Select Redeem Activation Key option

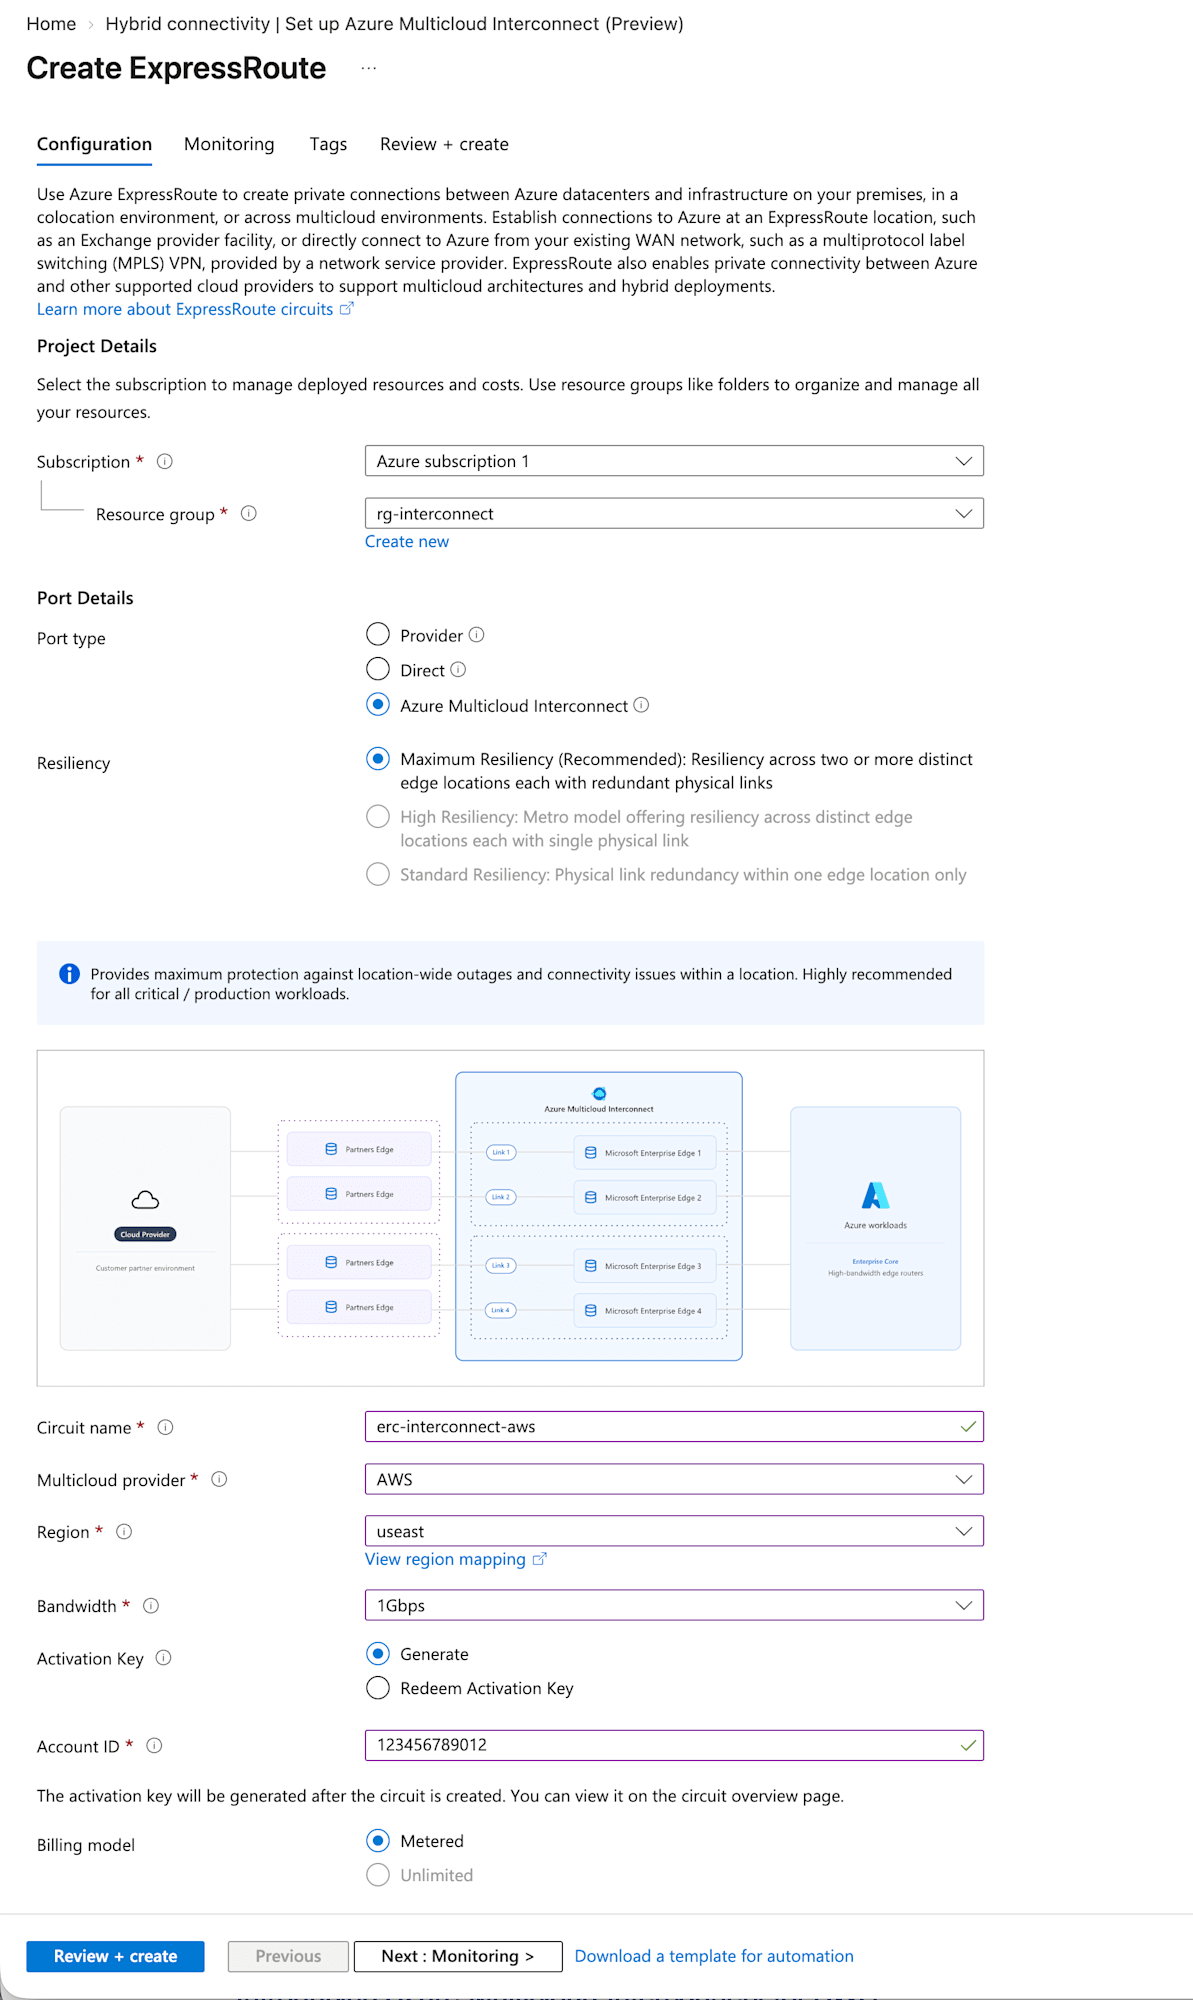click(378, 1688)
